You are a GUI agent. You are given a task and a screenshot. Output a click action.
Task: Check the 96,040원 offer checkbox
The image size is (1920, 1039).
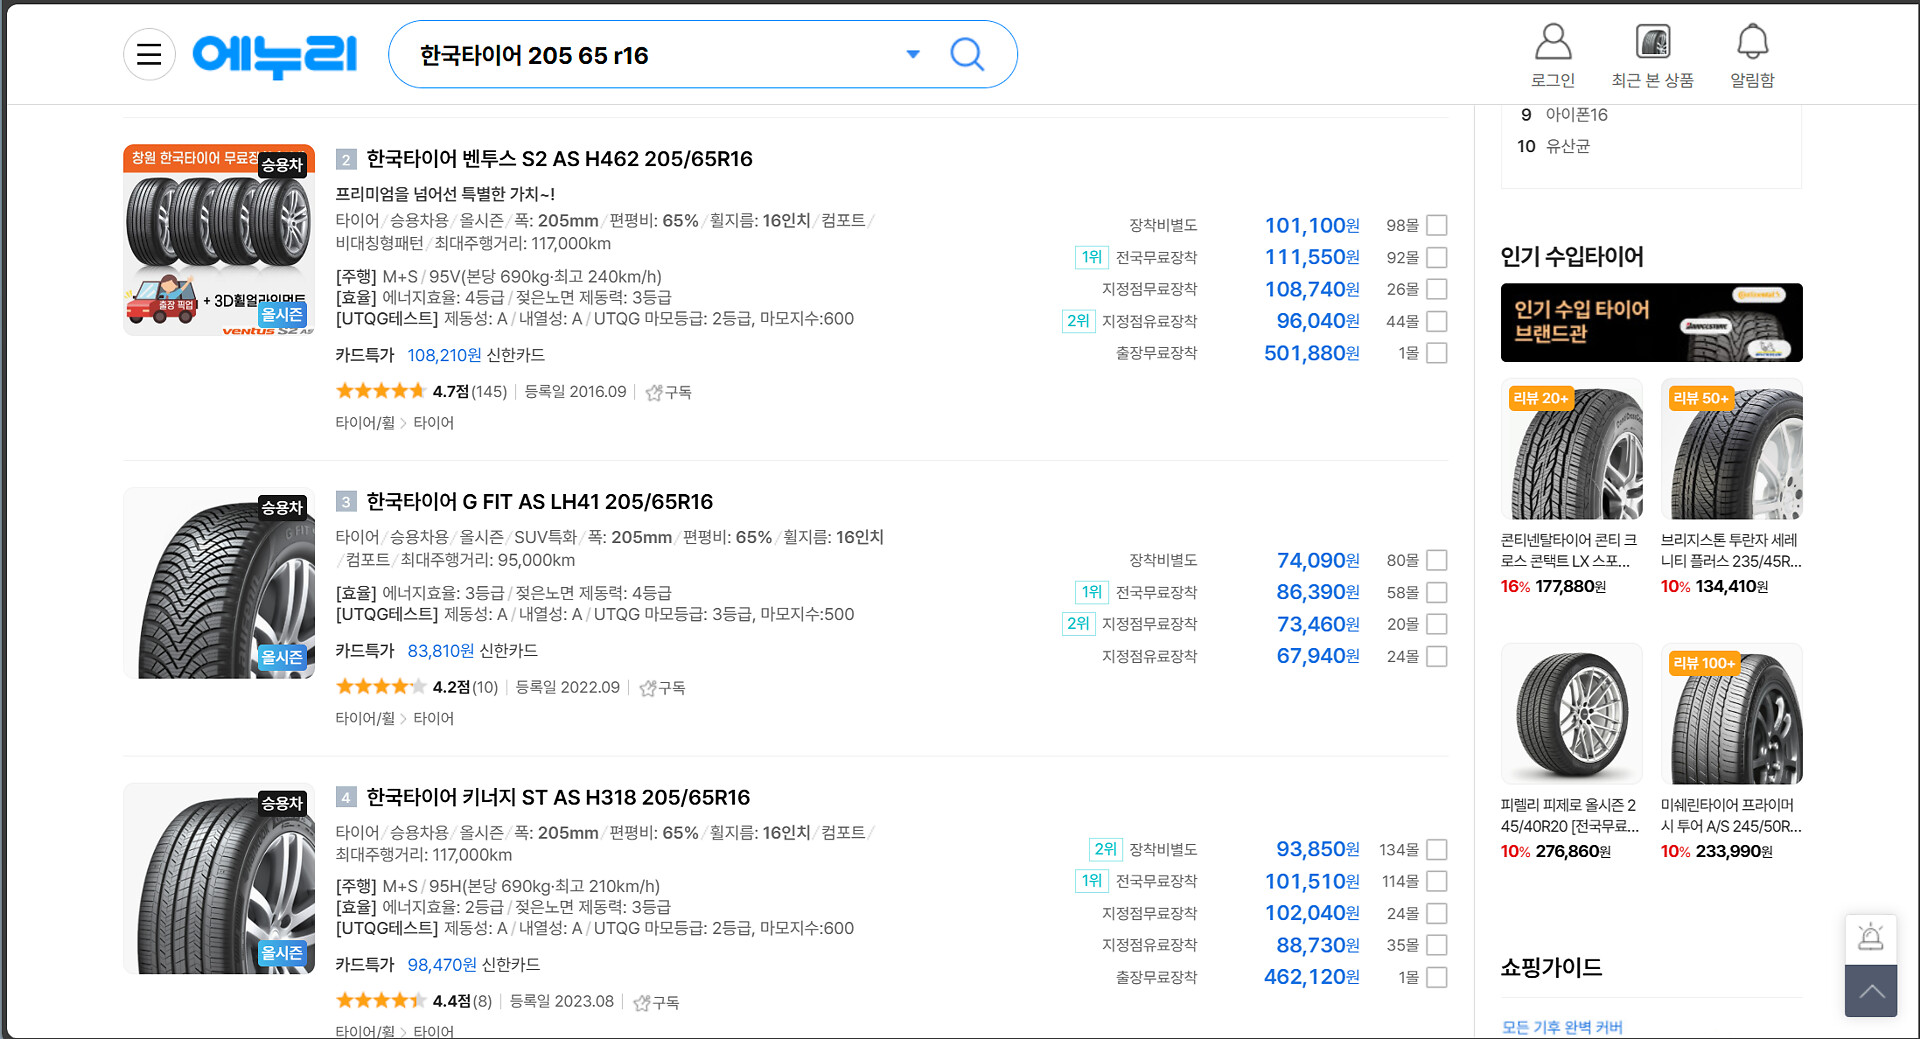click(x=1437, y=322)
